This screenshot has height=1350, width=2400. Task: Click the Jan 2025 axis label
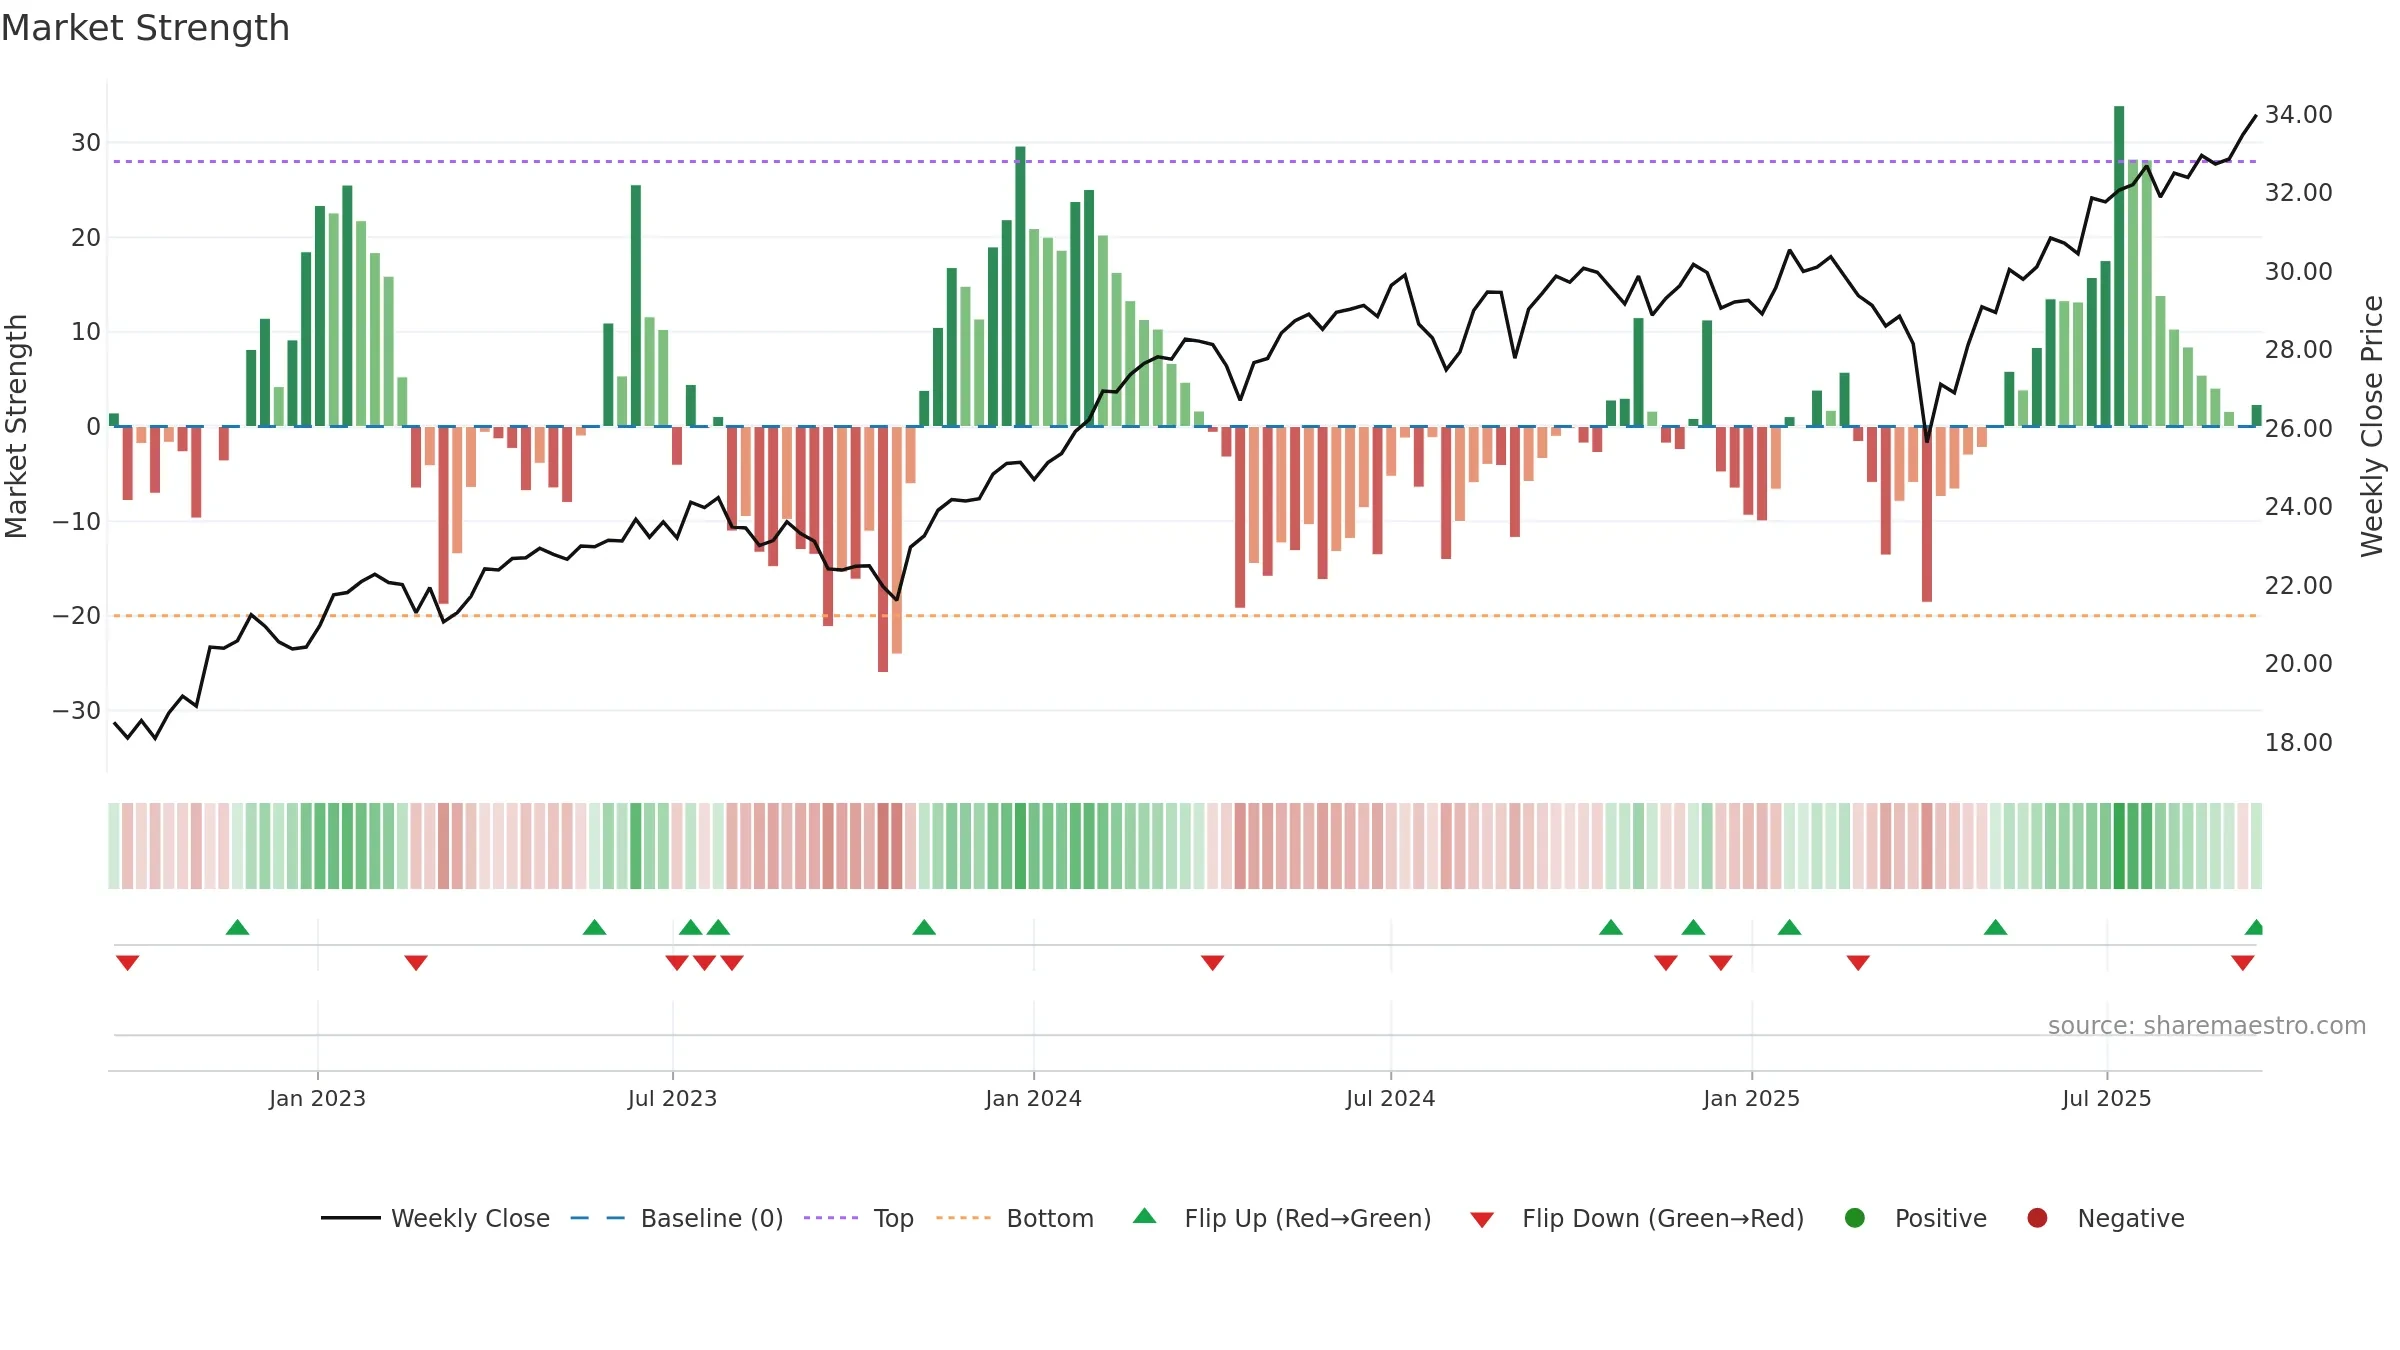1751,1099
